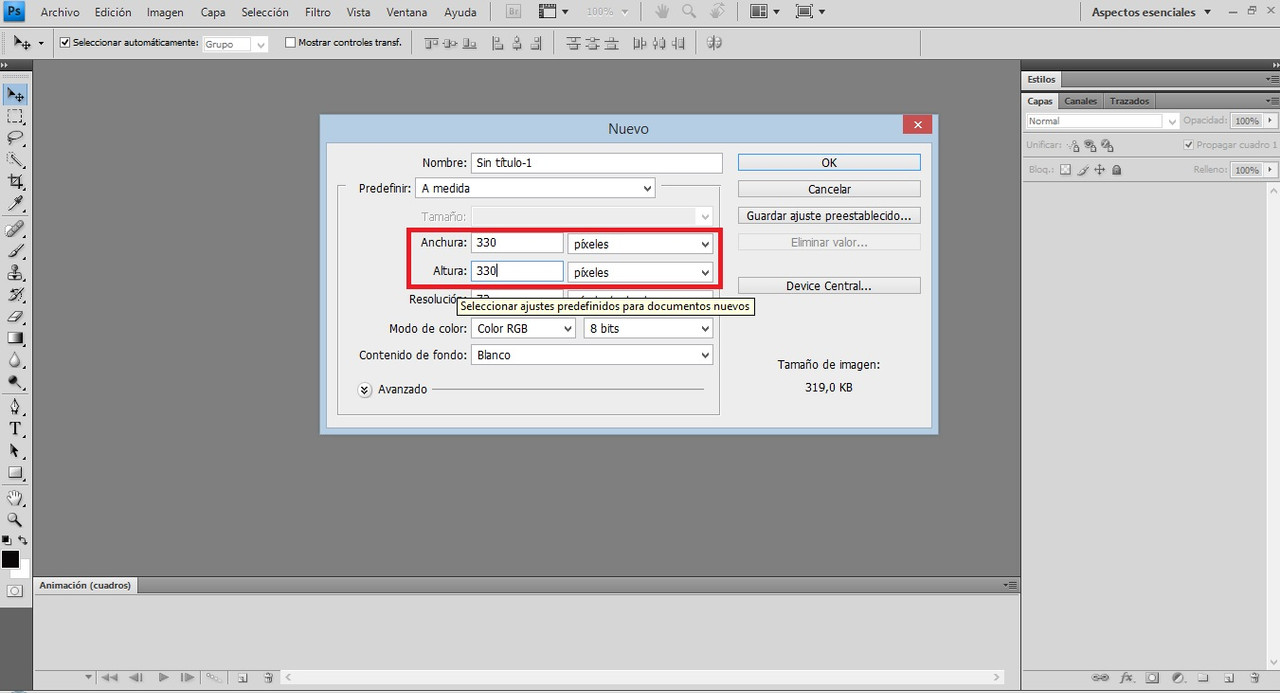The image size is (1280, 693).
Task: Open the Animación panel options menu
Action: (1010, 585)
